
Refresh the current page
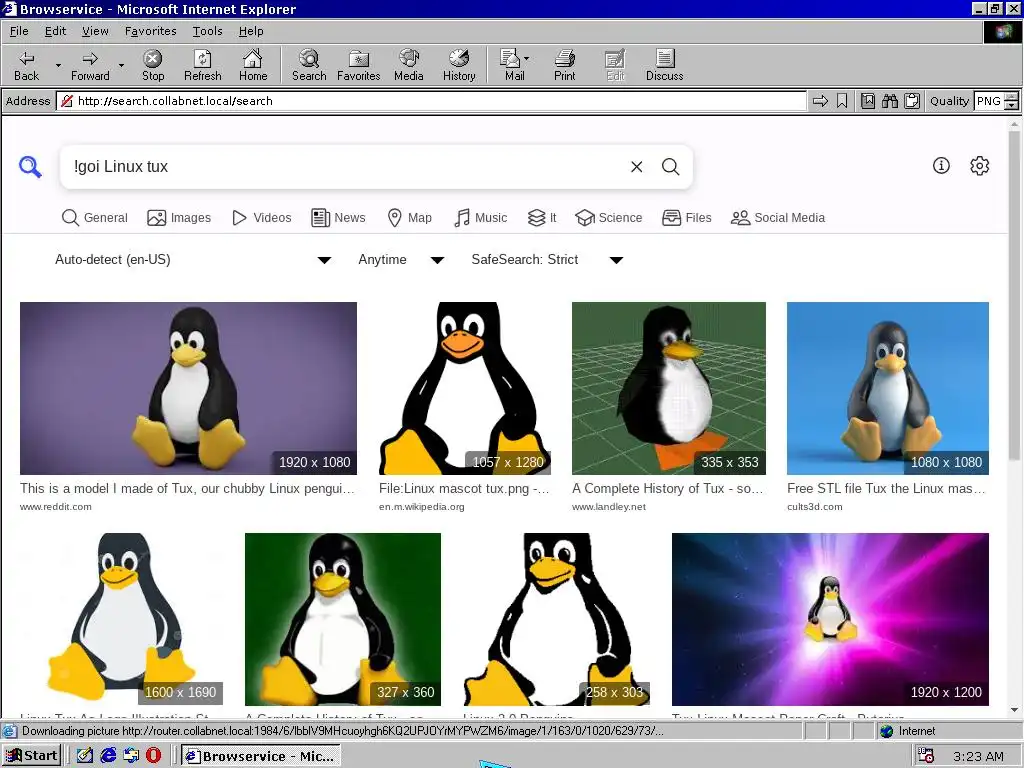(x=202, y=65)
